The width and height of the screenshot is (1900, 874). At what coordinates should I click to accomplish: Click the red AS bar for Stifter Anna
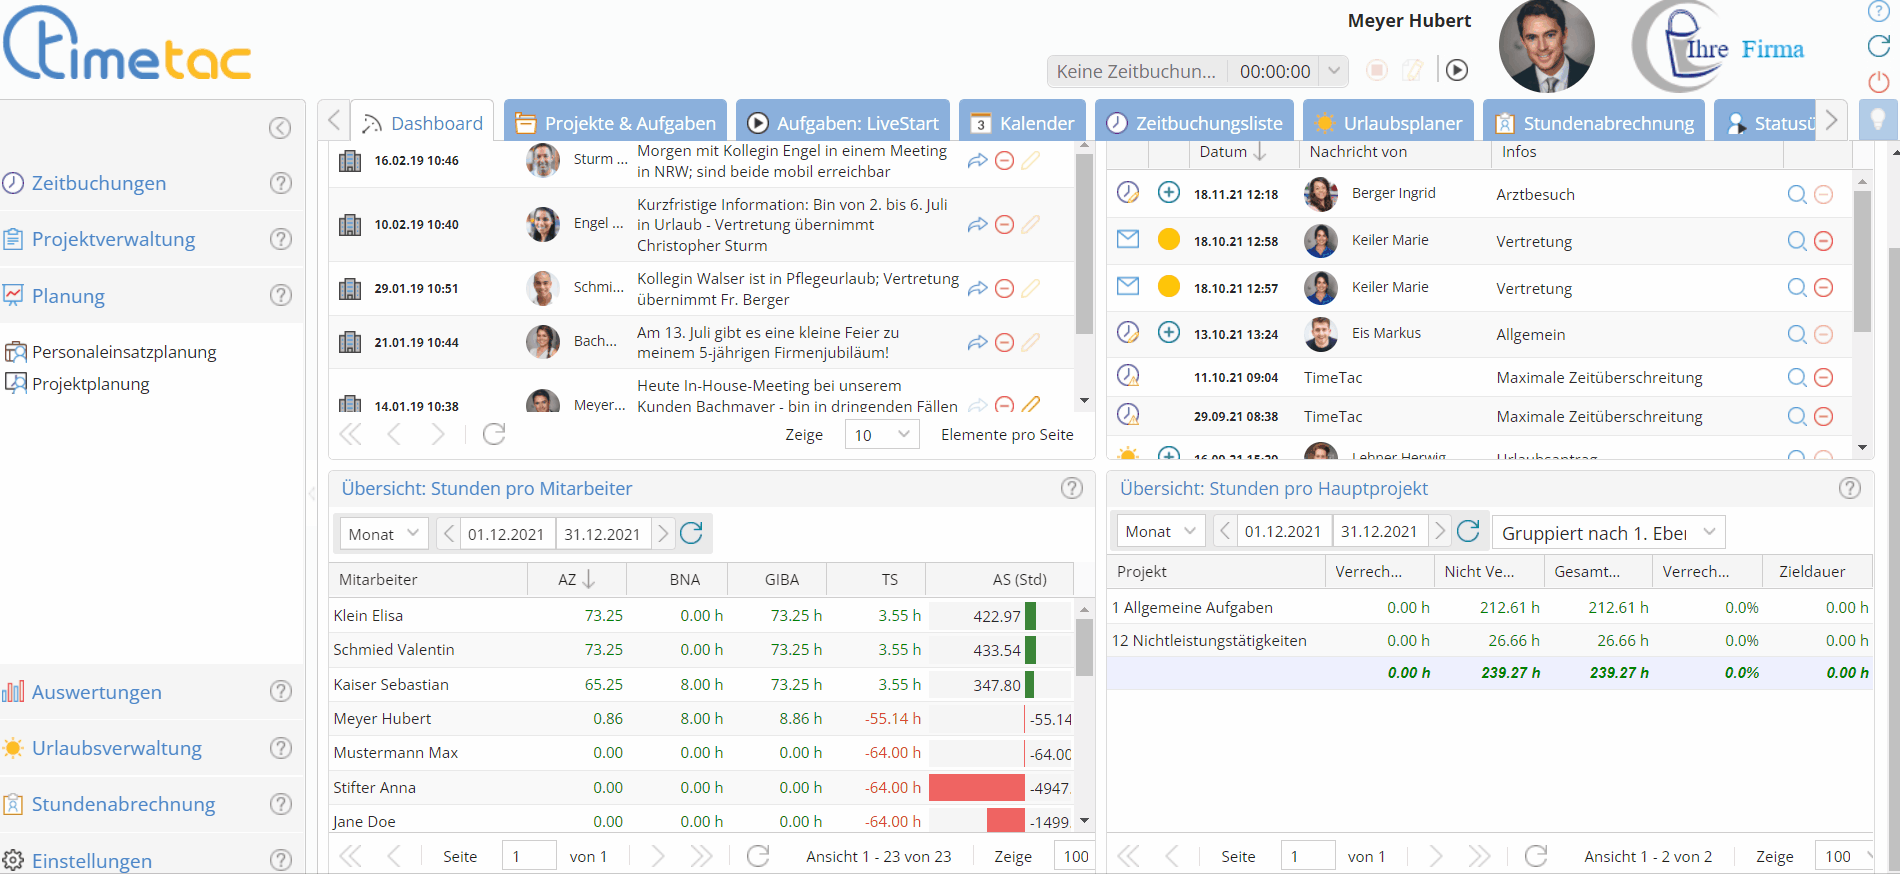pos(976,788)
